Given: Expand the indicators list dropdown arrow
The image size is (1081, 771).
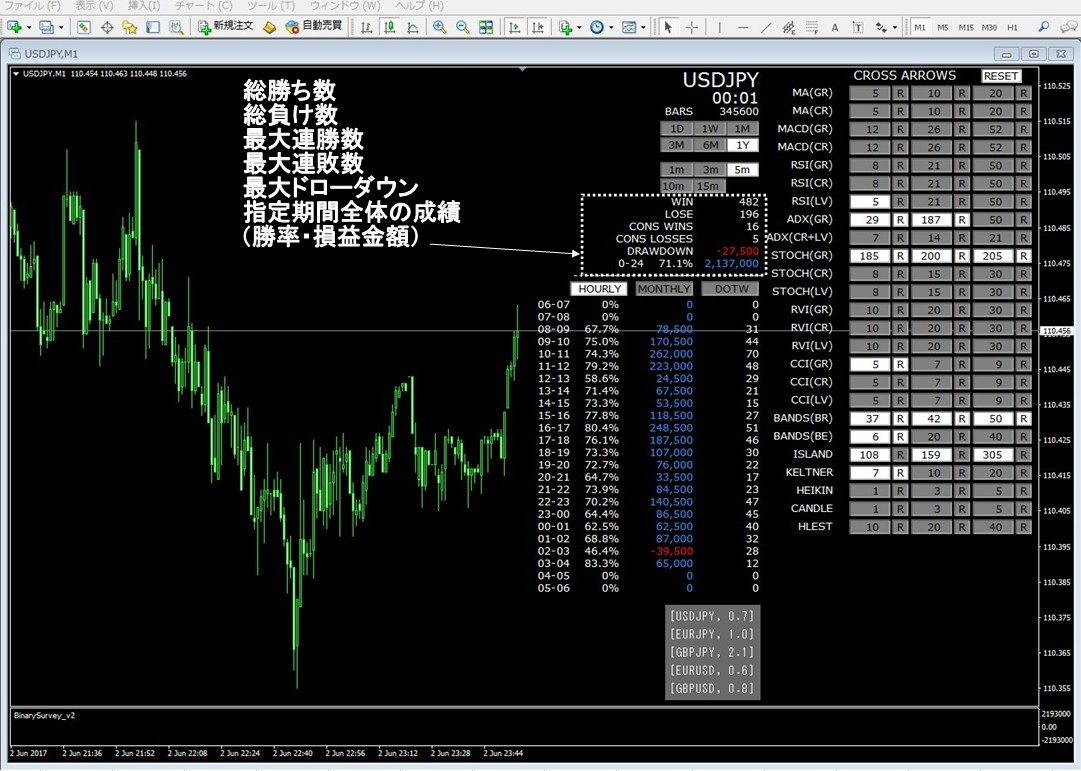Looking at the screenshot, I should pyautogui.click(x=578, y=28).
